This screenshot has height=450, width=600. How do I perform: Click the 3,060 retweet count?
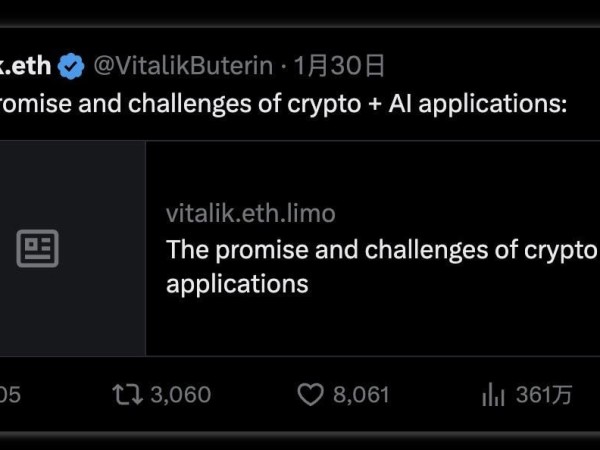181,395
